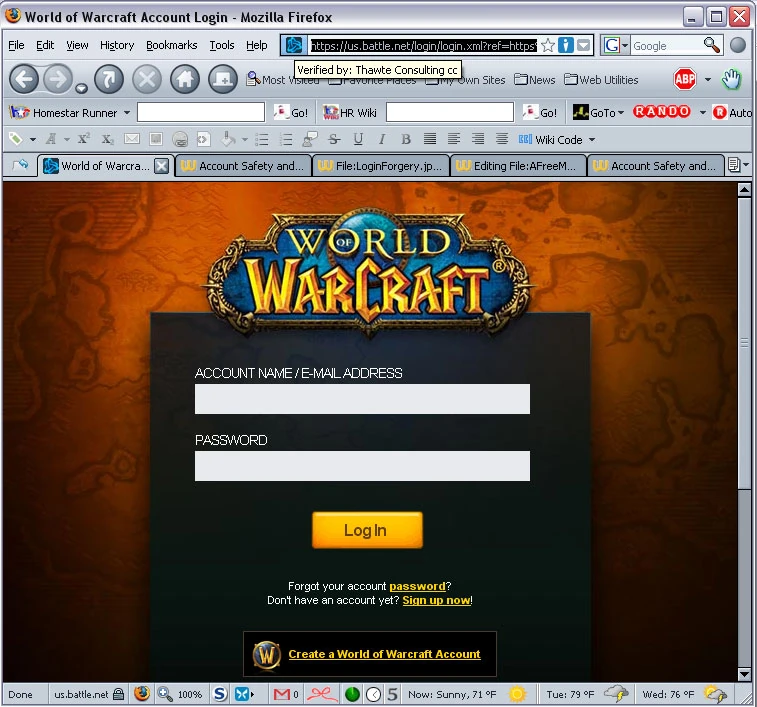The image size is (757, 707).
Task: Open a new tab with toolbar button
Action: coord(223,79)
